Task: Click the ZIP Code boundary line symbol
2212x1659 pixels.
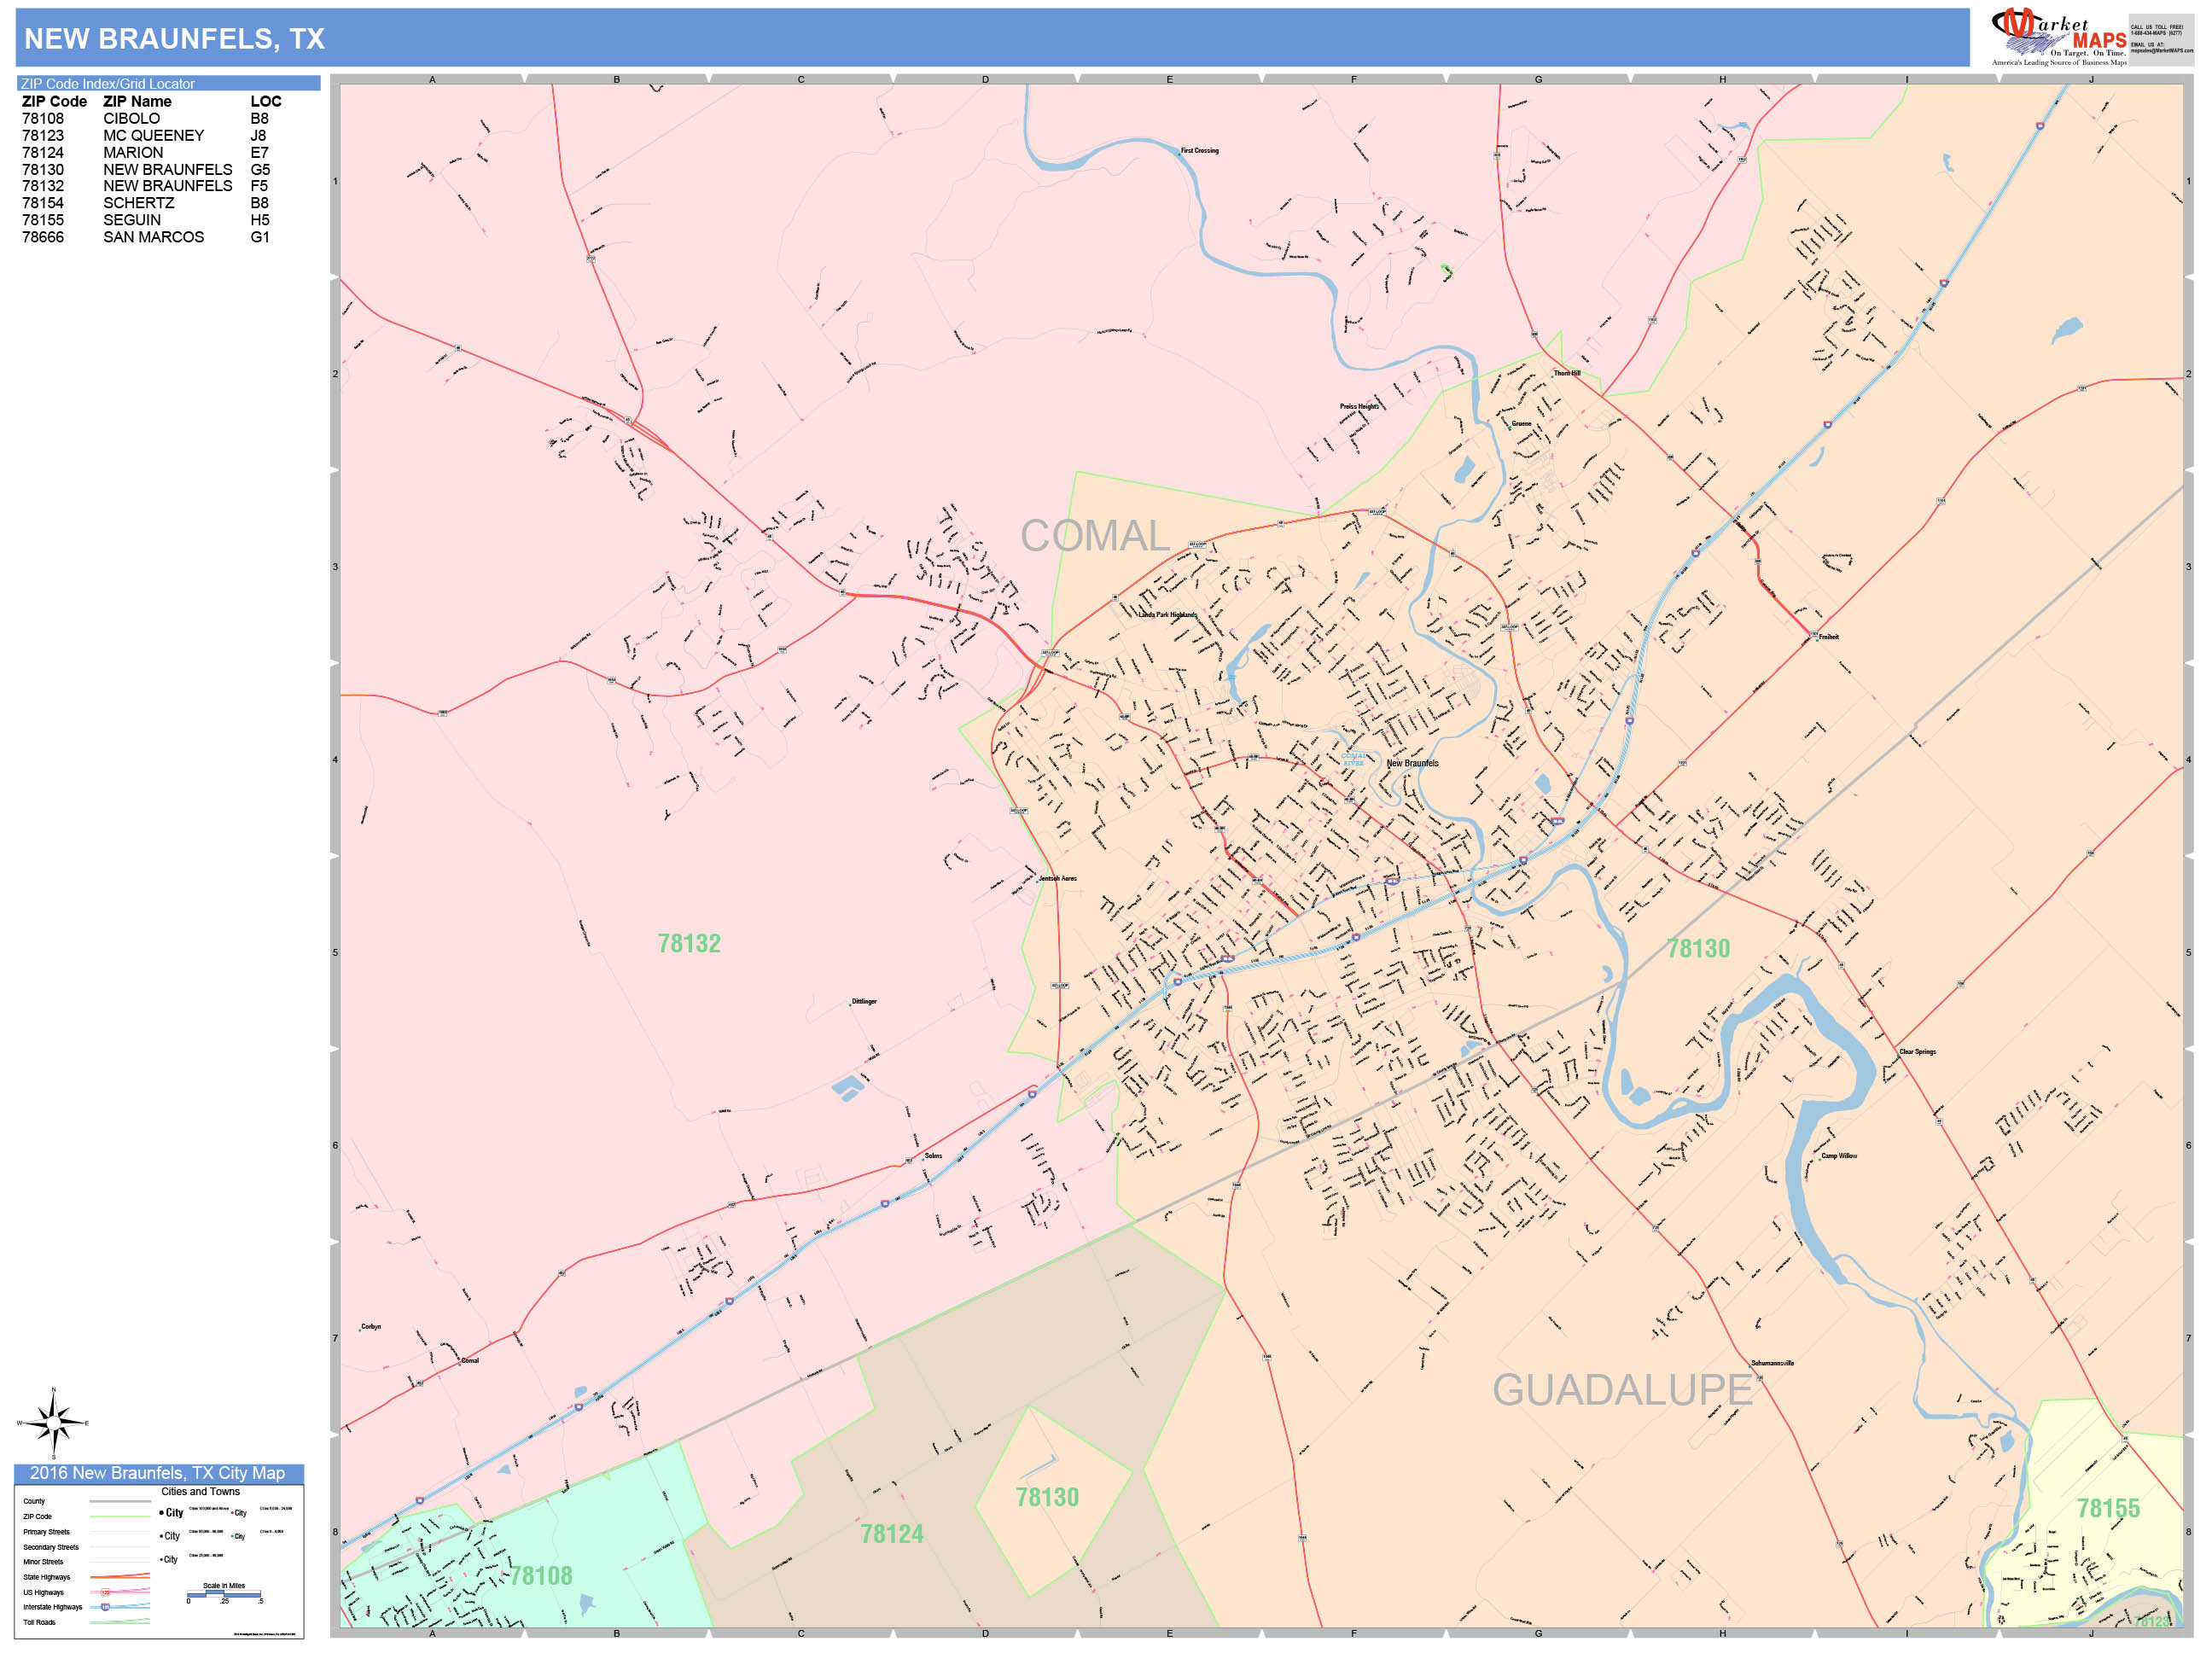Action: [119, 1517]
